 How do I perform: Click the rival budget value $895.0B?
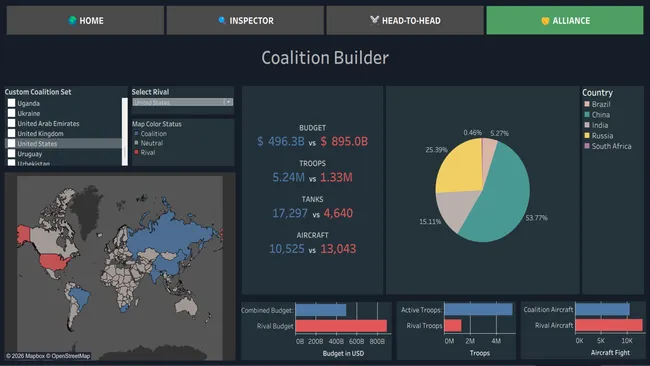344,142
